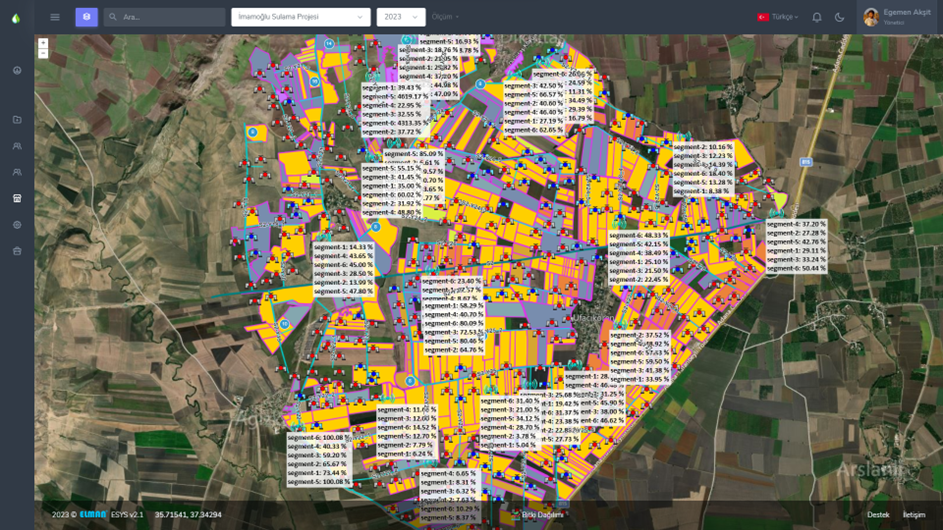
Task: Click into the Ara... search field
Action: (164, 17)
